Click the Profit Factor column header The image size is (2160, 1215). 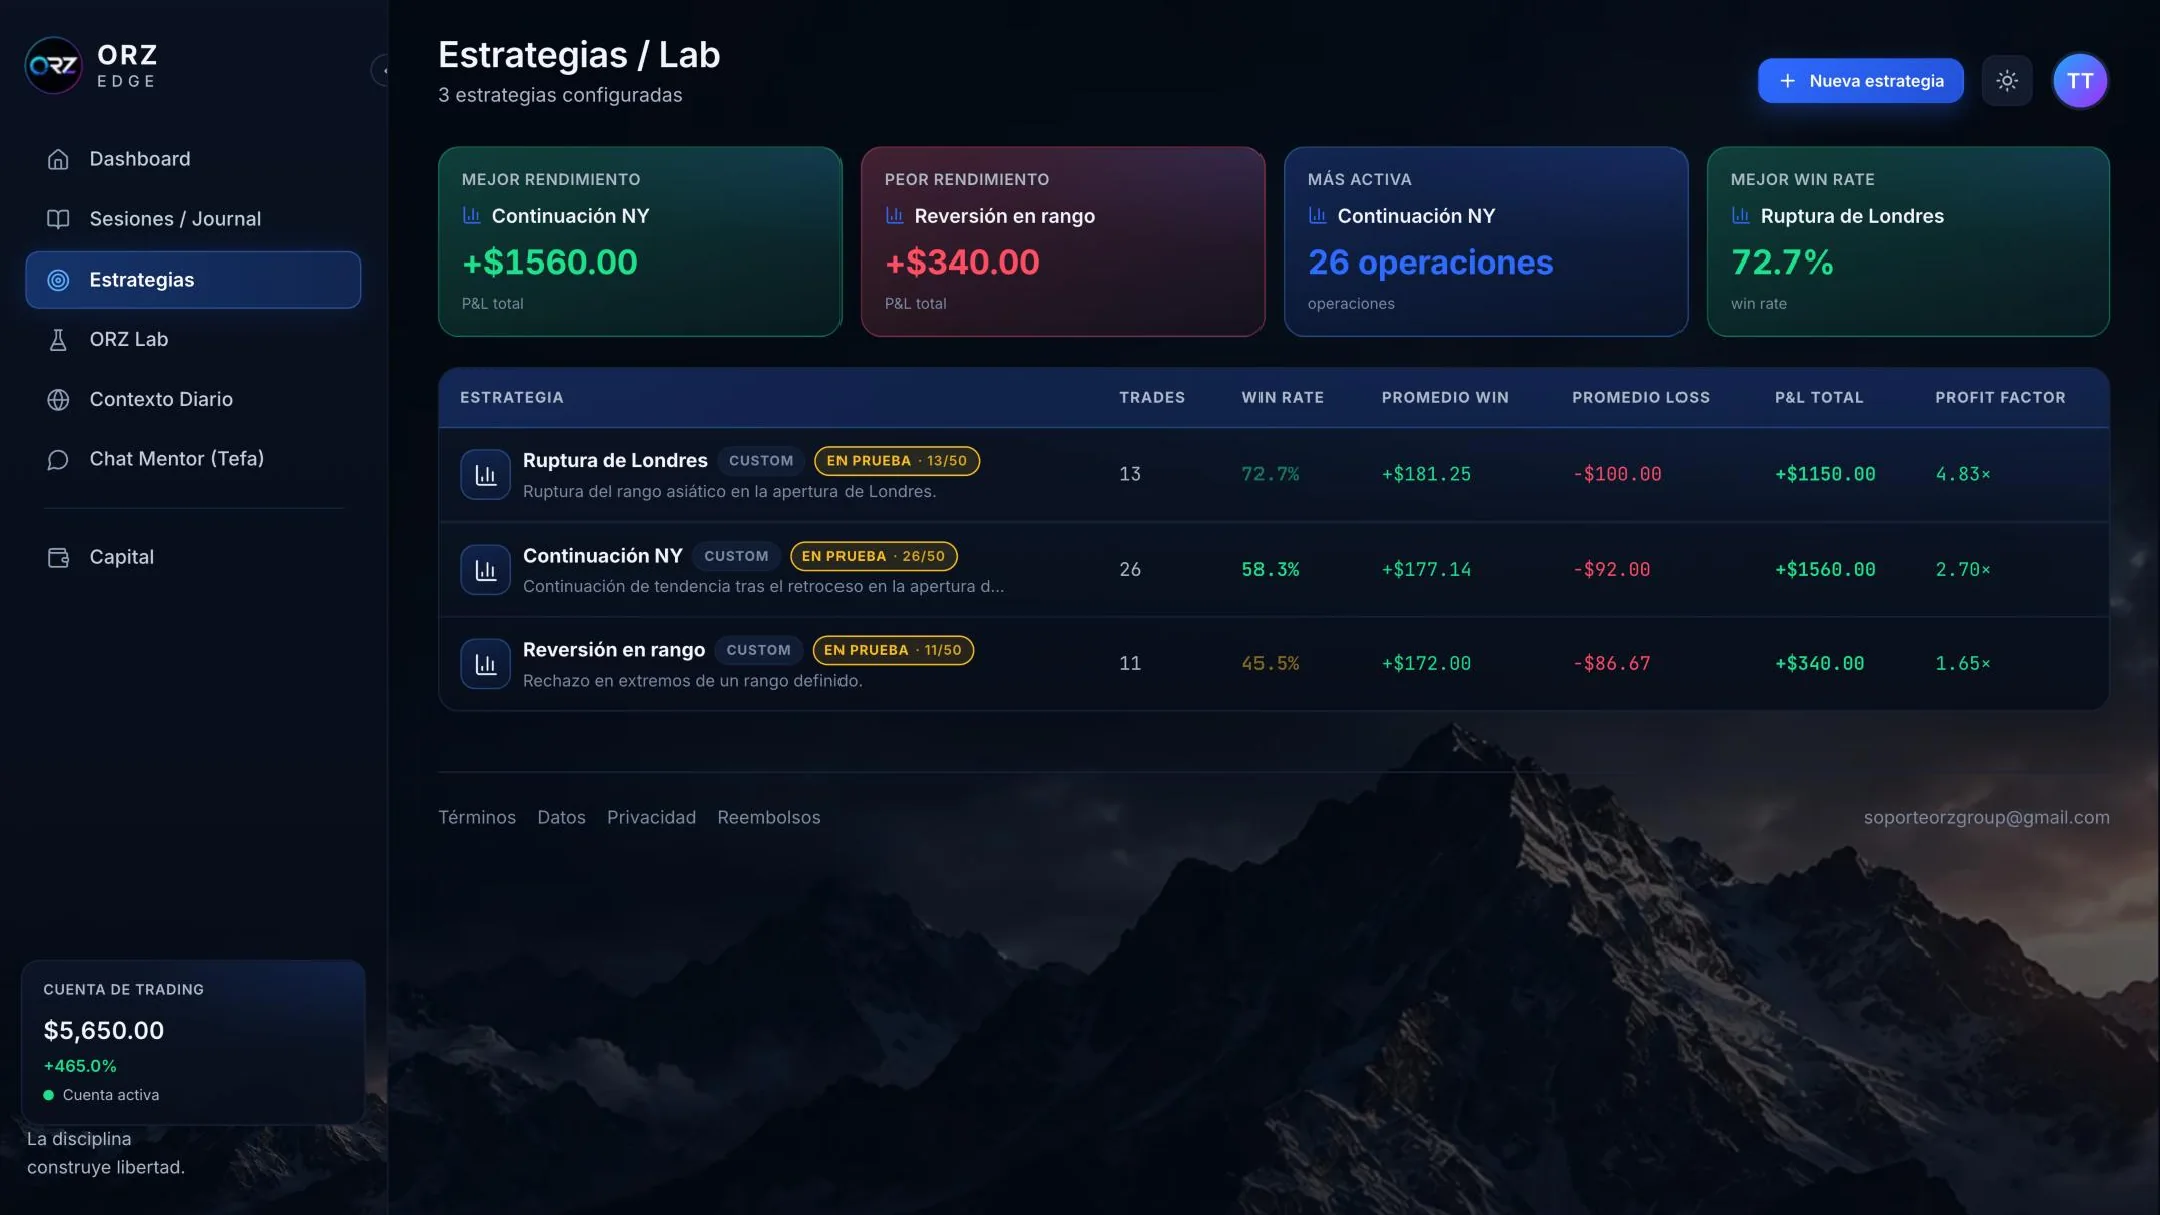coord(2000,397)
